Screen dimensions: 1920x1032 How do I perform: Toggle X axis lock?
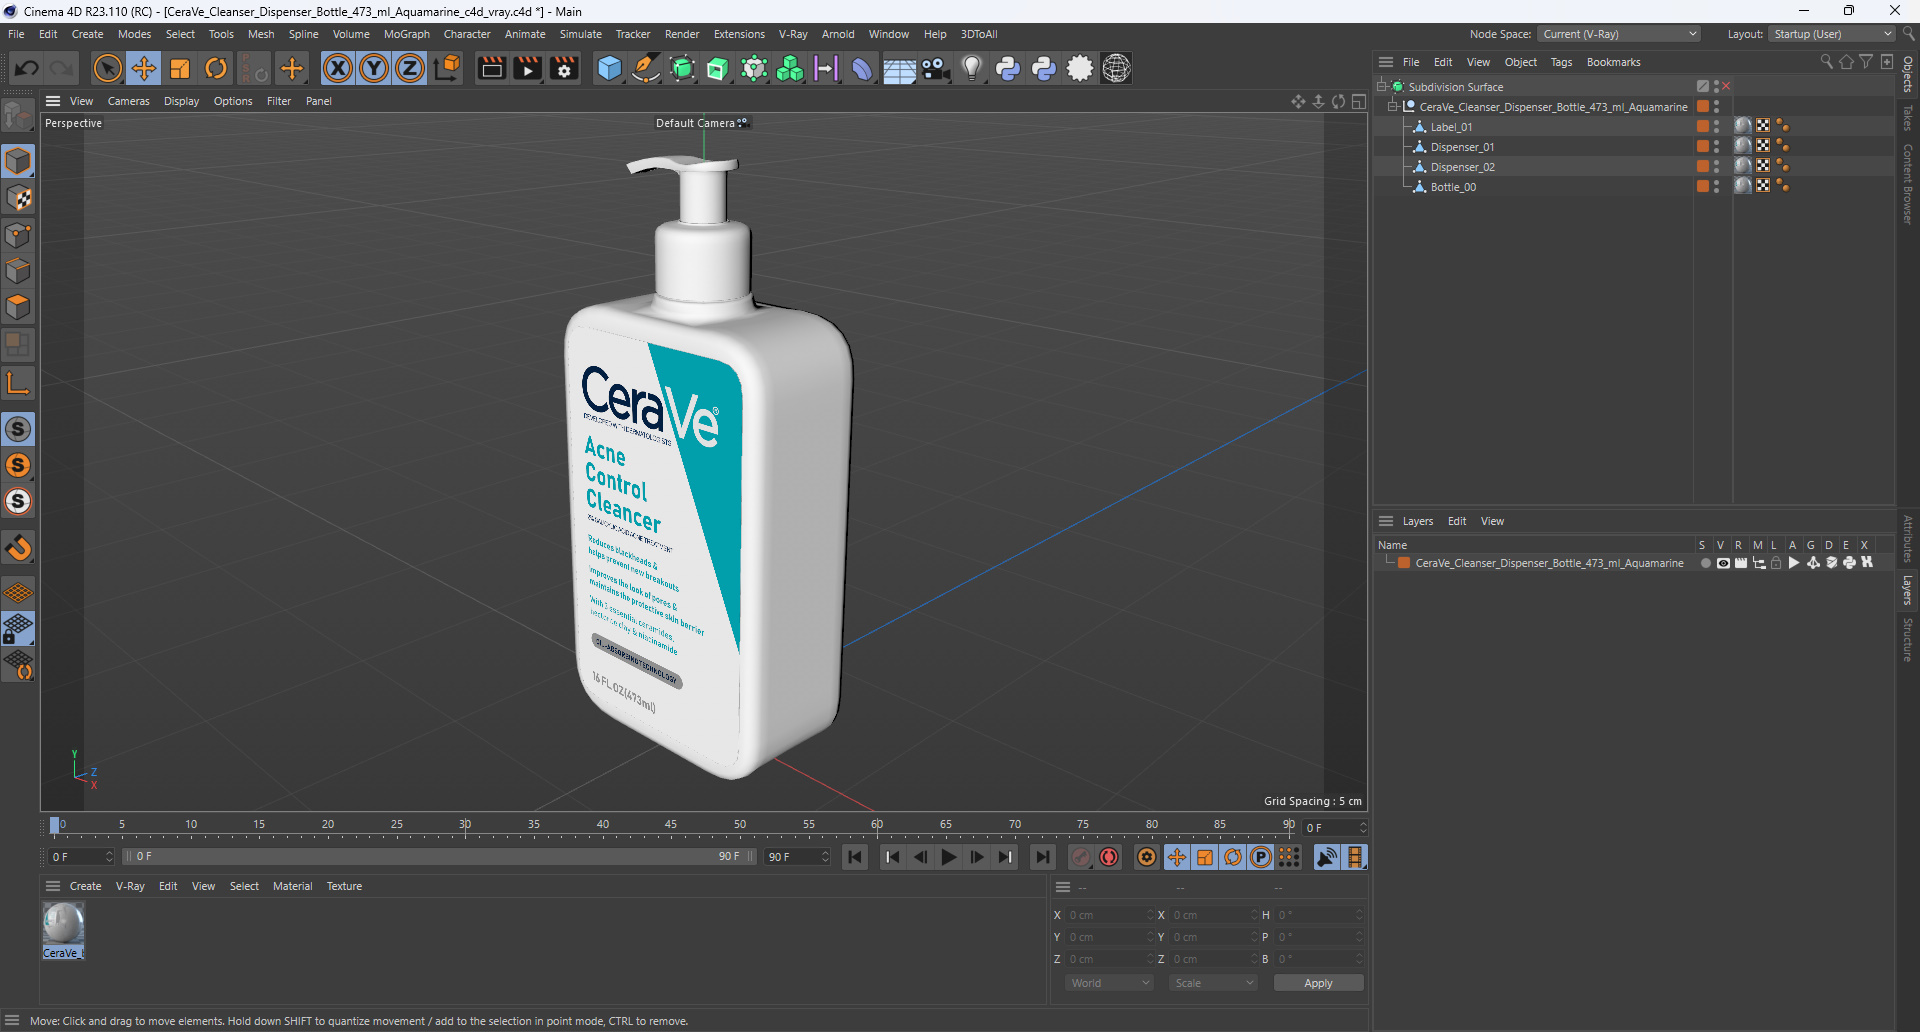(x=338, y=68)
